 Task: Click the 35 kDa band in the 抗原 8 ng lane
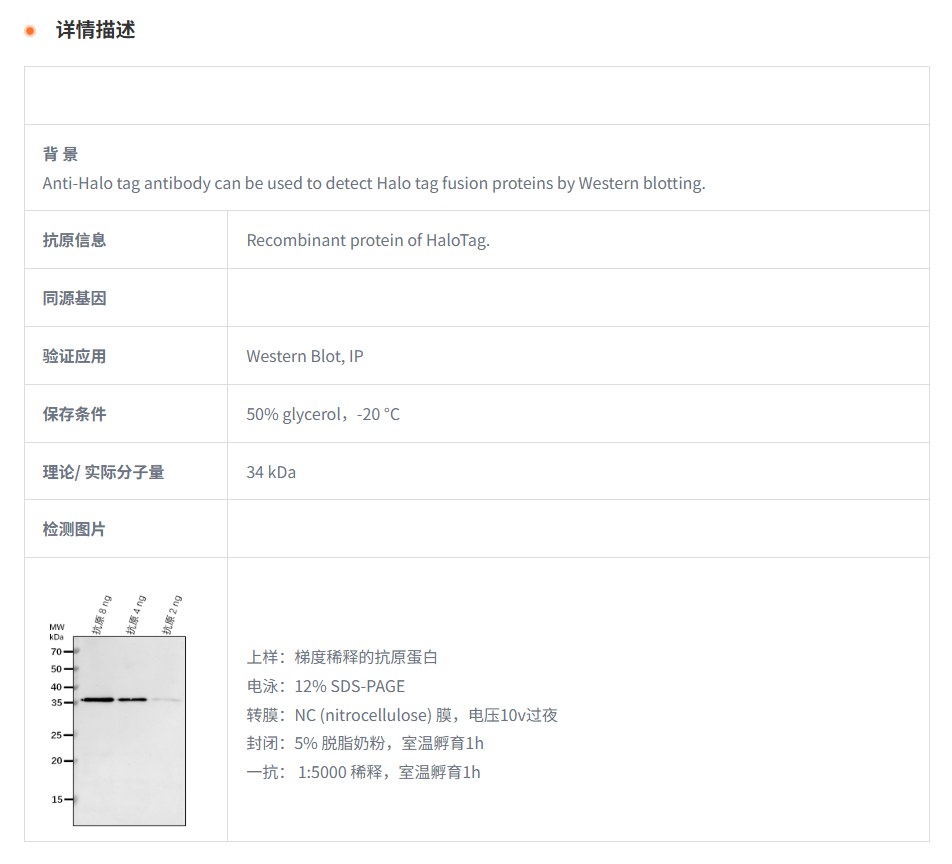99,699
